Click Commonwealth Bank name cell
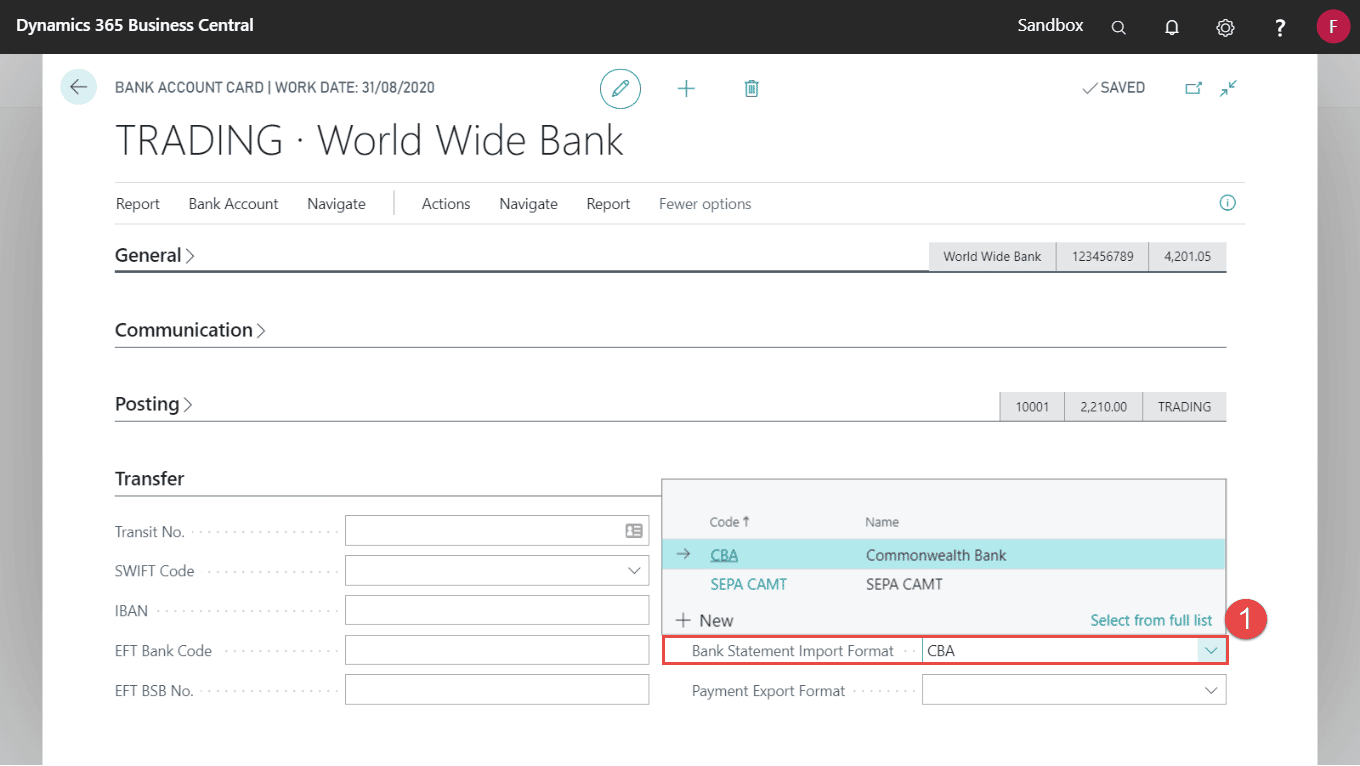This screenshot has width=1360, height=766. coord(936,555)
